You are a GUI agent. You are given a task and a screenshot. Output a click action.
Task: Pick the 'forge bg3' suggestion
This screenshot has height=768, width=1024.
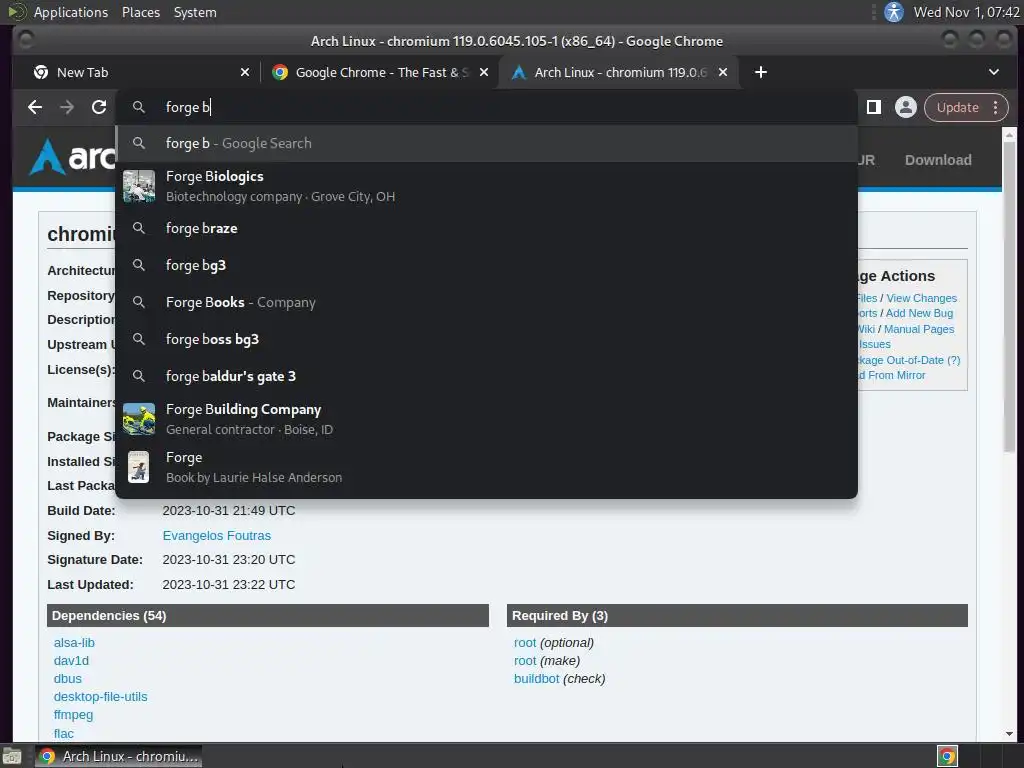486,265
